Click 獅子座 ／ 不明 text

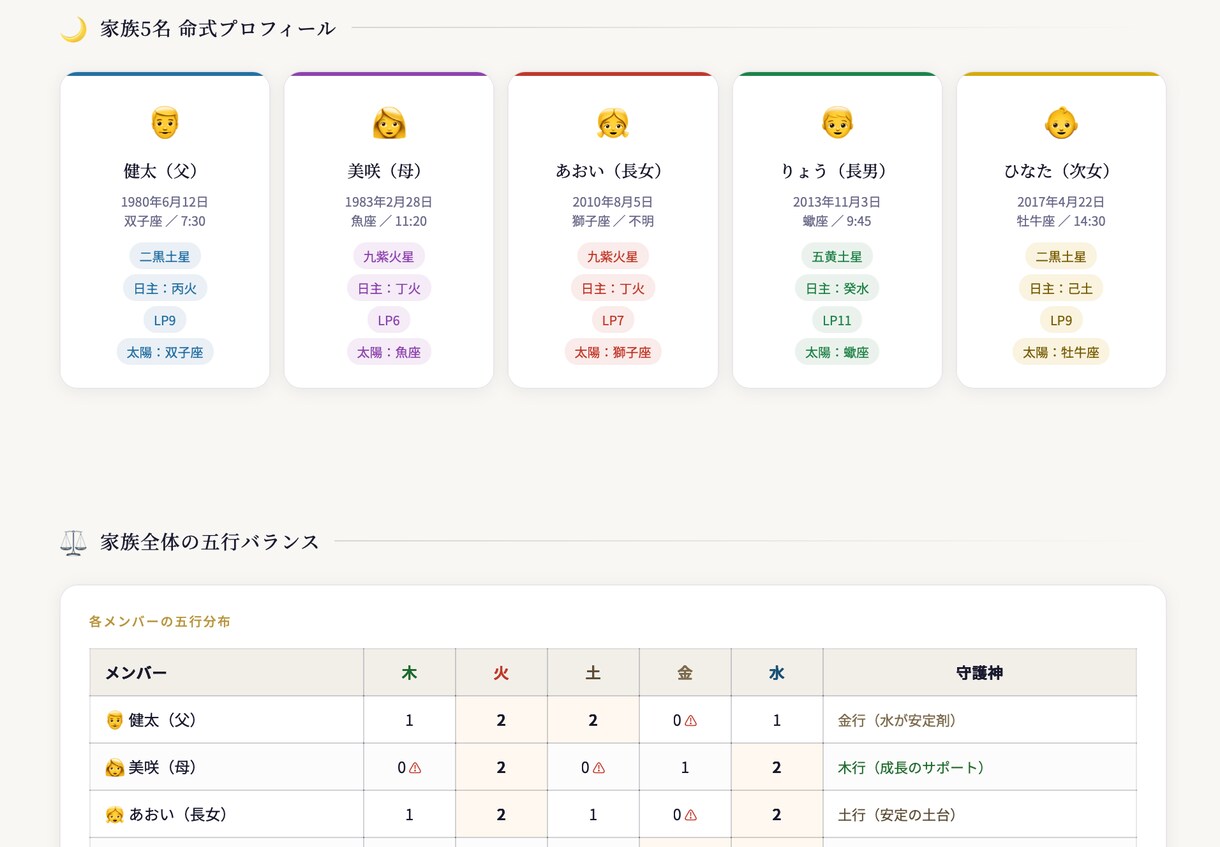coord(613,221)
